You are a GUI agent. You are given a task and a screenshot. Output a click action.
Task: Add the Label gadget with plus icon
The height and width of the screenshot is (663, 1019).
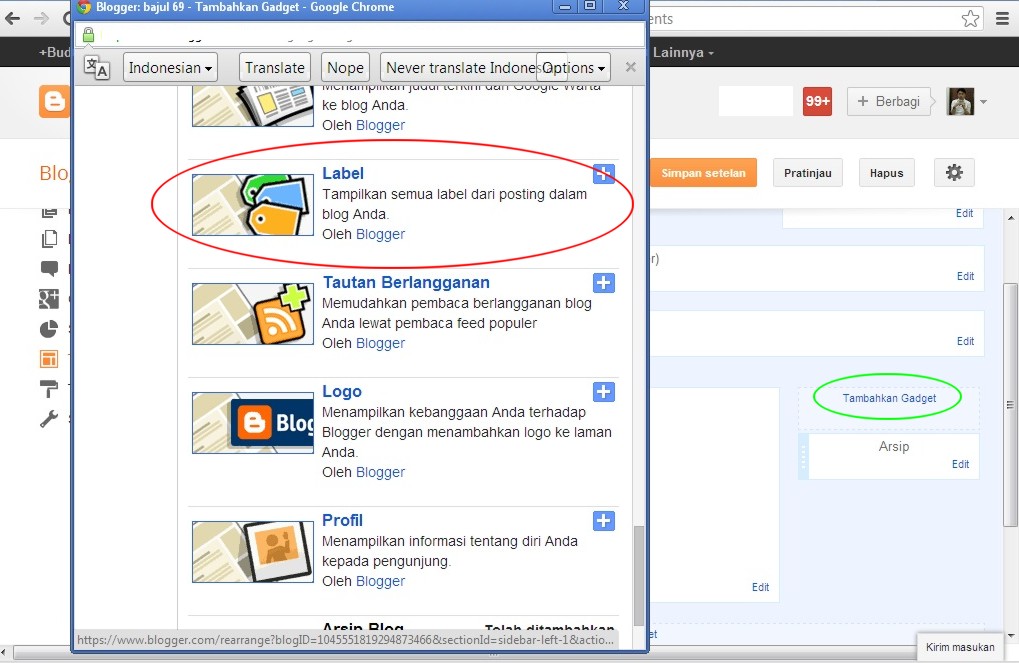(x=604, y=174)
